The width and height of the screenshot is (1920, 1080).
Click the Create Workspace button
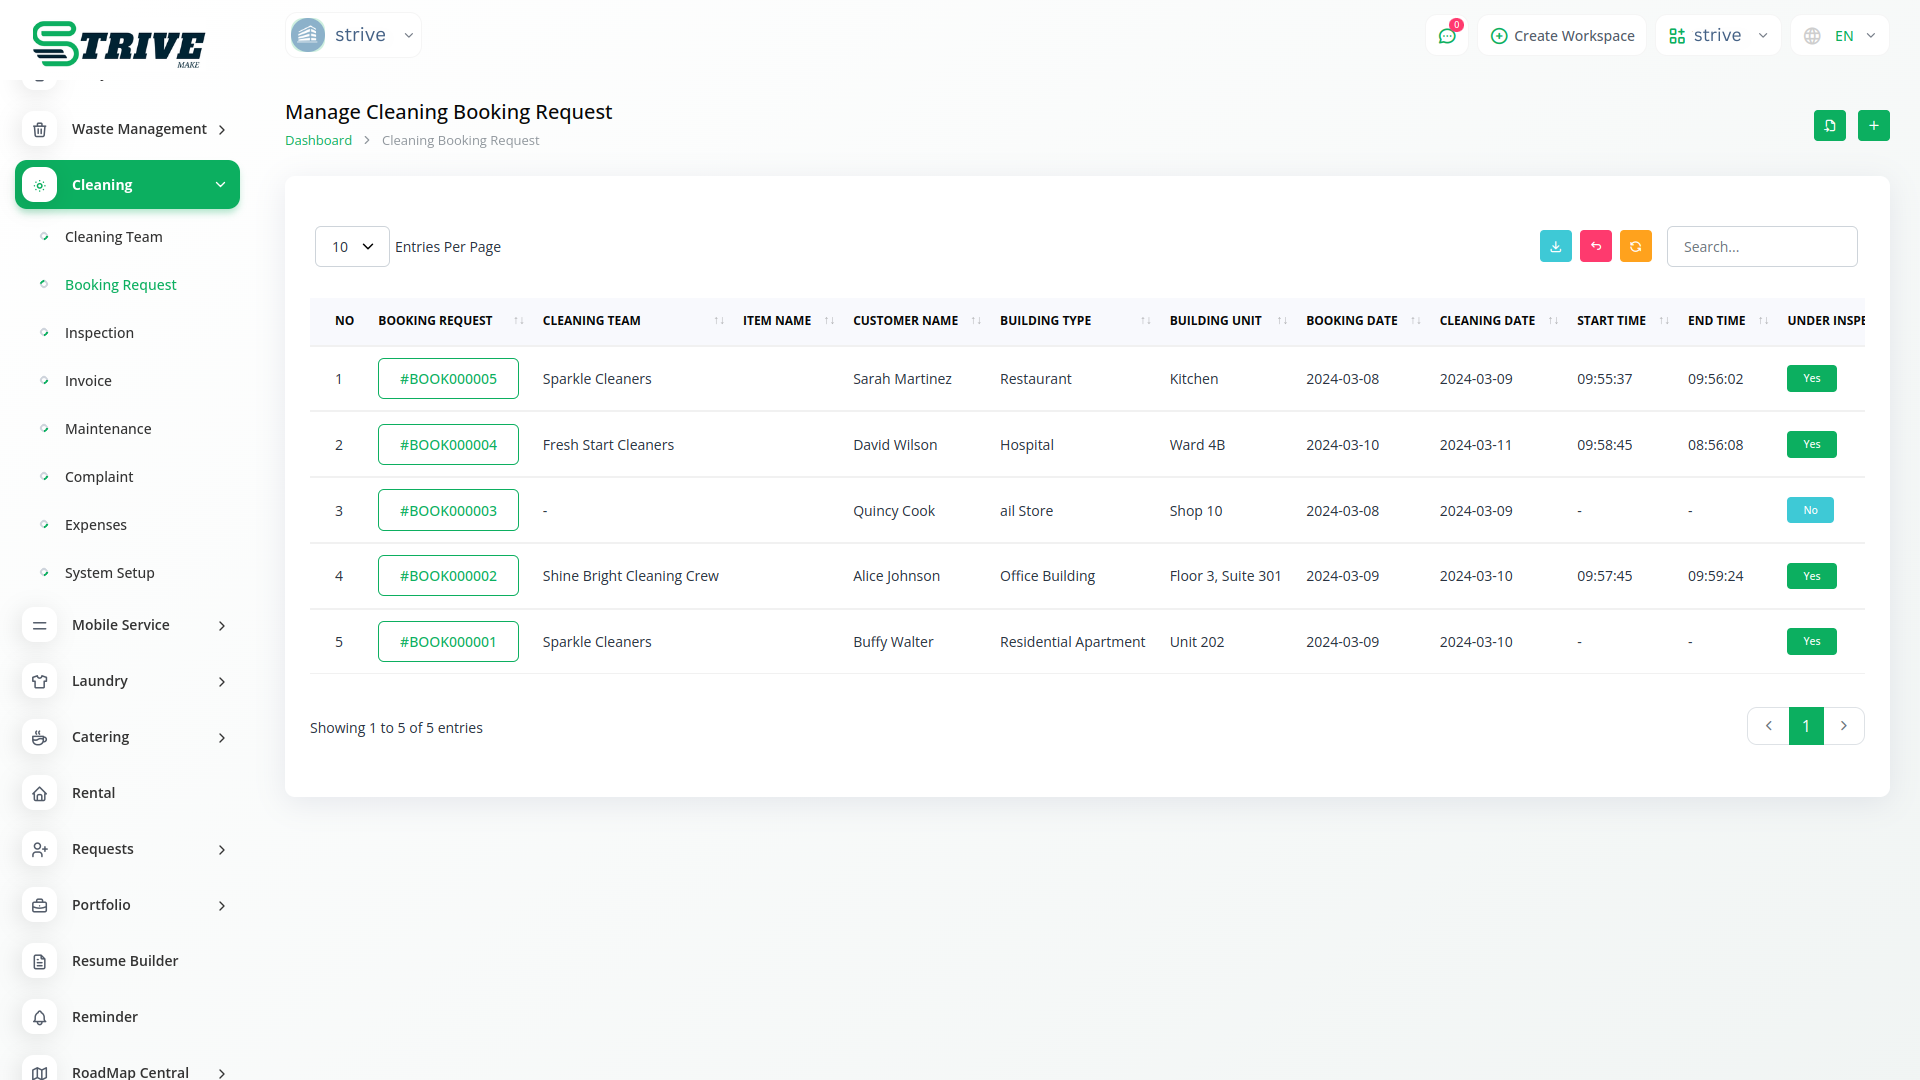tap(1562, 36)
